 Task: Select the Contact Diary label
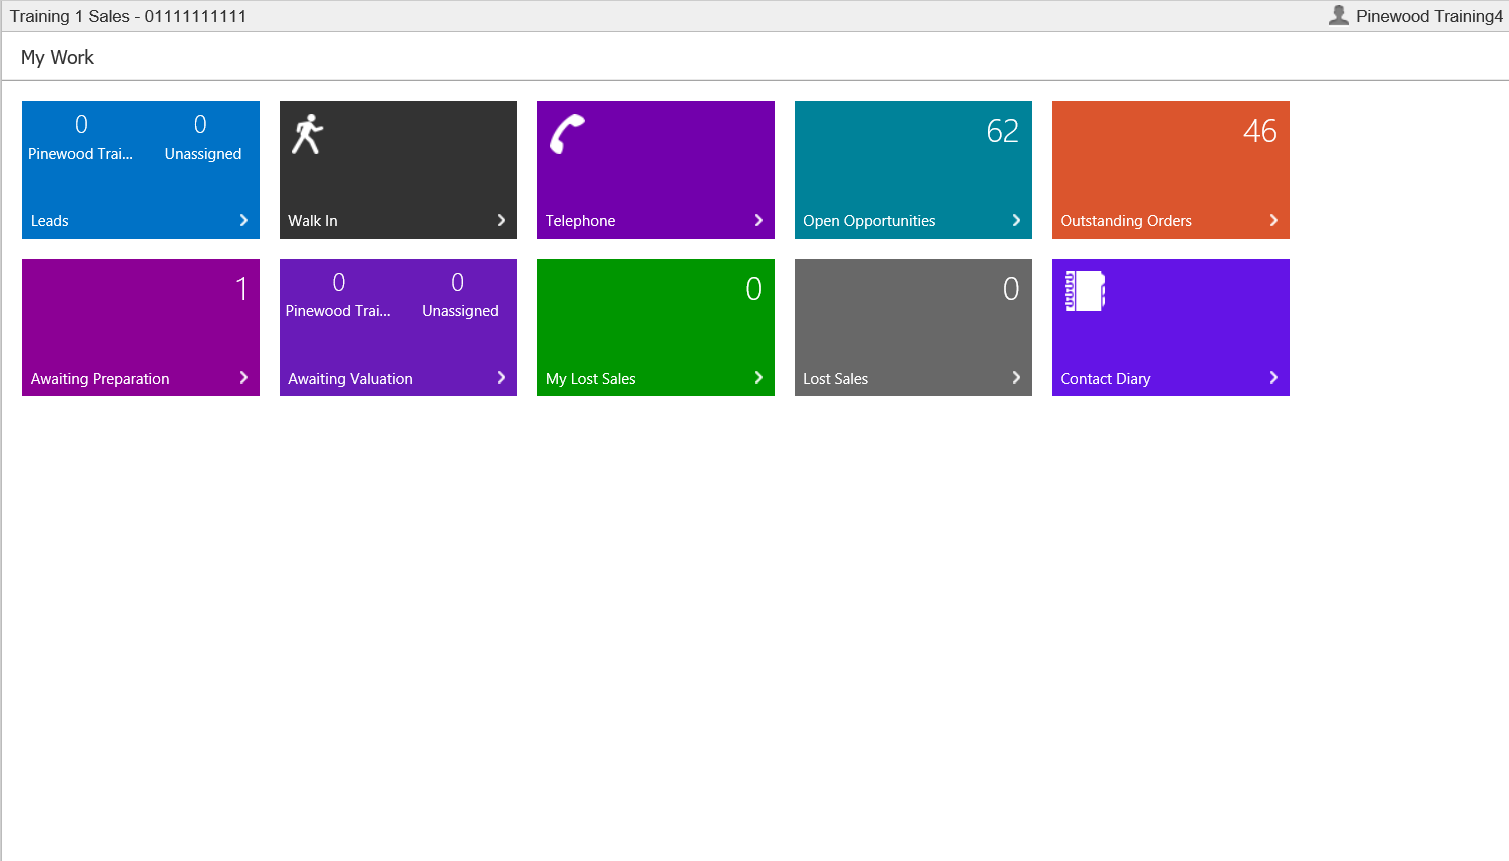[1105, 379]
